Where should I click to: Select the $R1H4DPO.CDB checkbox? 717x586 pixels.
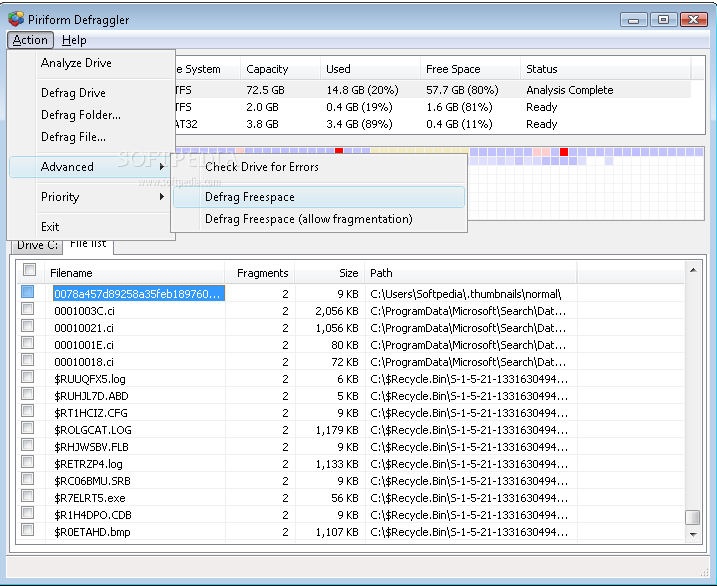[x=28, y=513]
